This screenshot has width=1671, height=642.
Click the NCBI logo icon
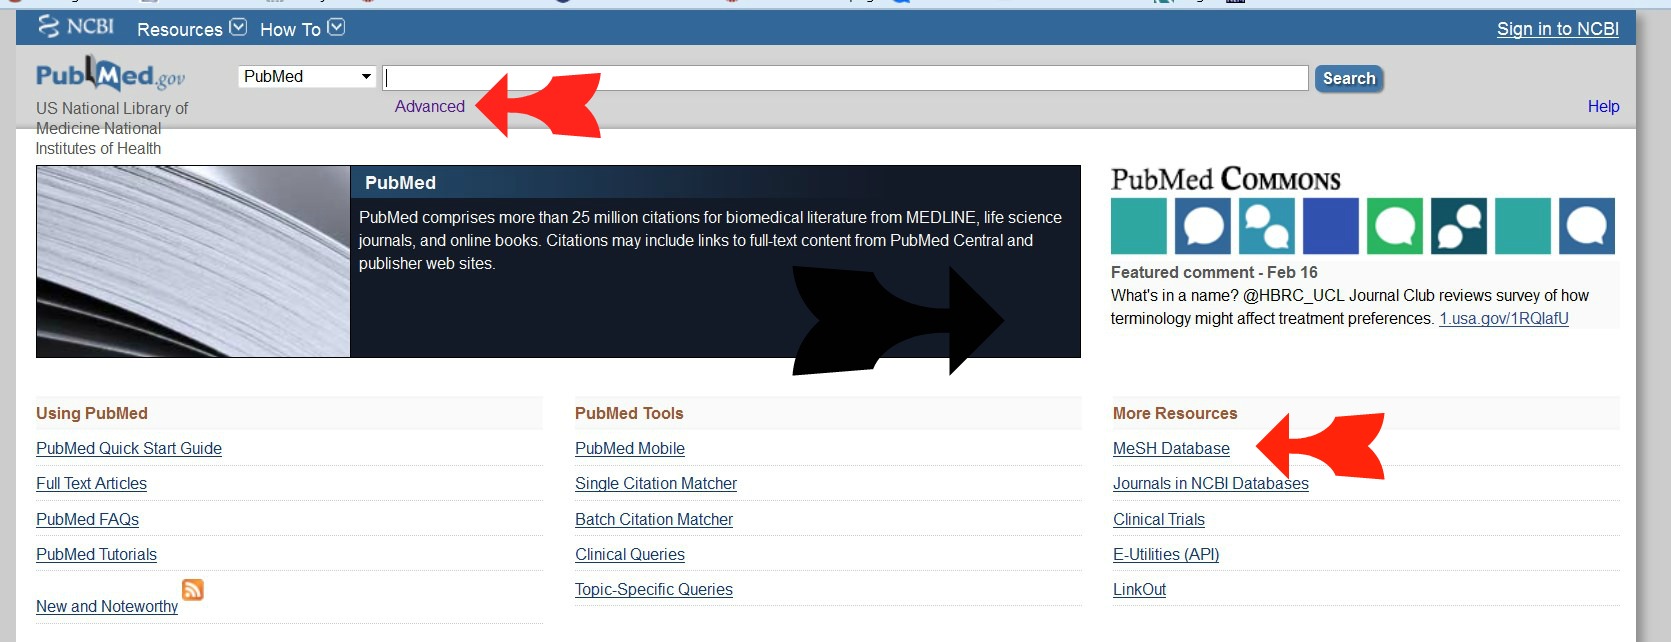[x=75, y=27]
